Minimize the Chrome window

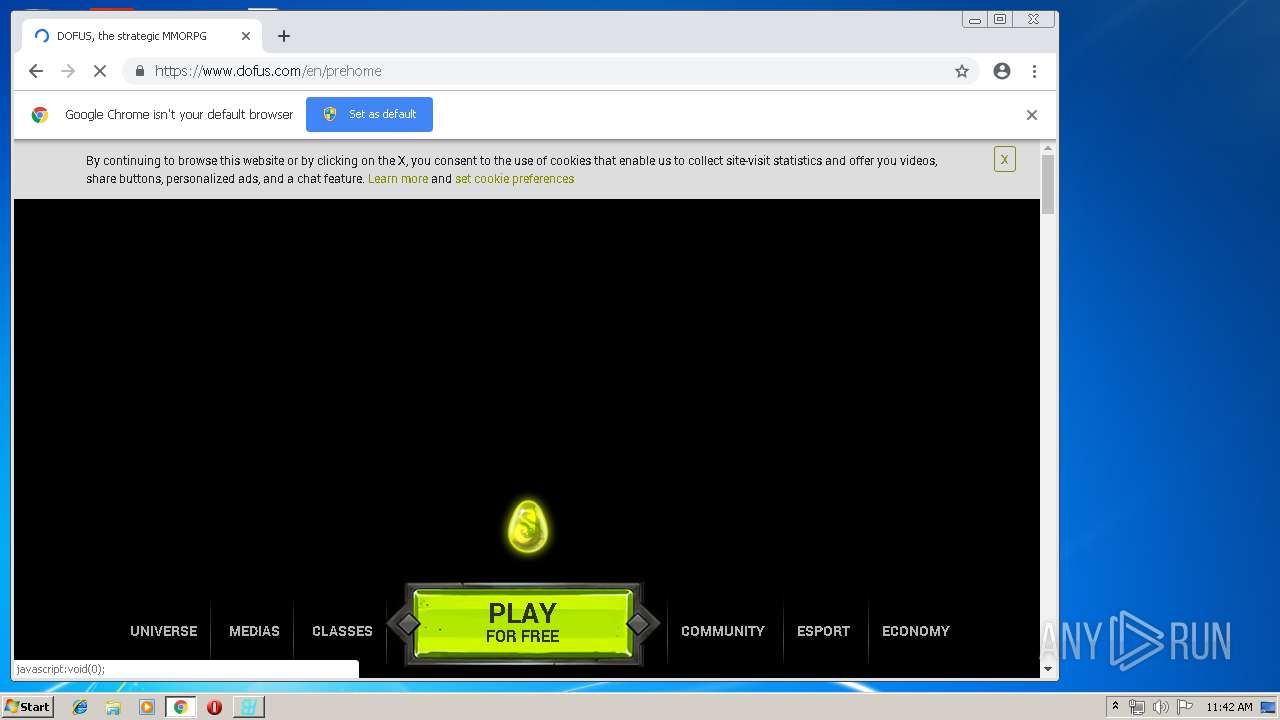click(975, 19)
